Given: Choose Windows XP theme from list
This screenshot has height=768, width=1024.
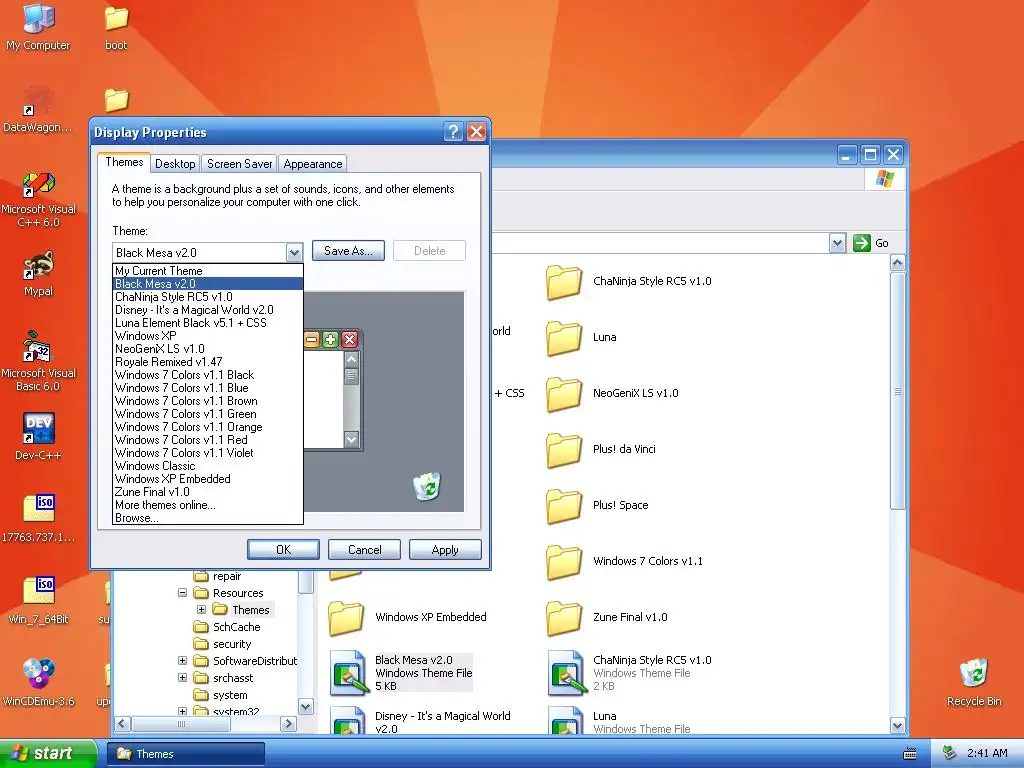Looking at the screenshot, I should click(208, 336).
